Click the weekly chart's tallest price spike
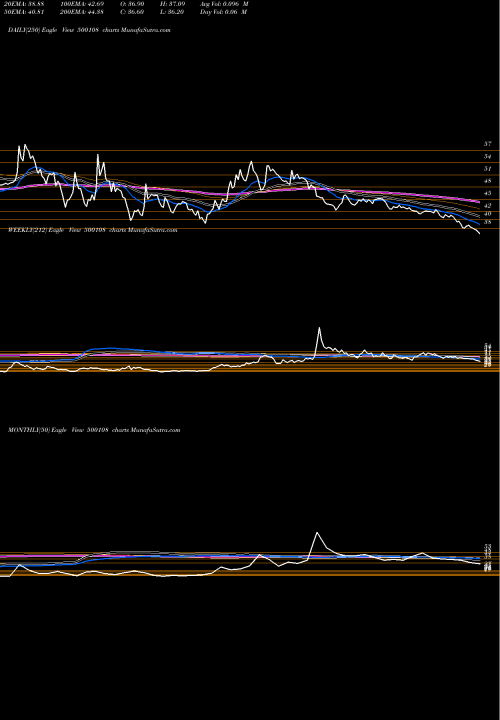The height and width of the screenshot is (720, 500). tap(319, 328)
